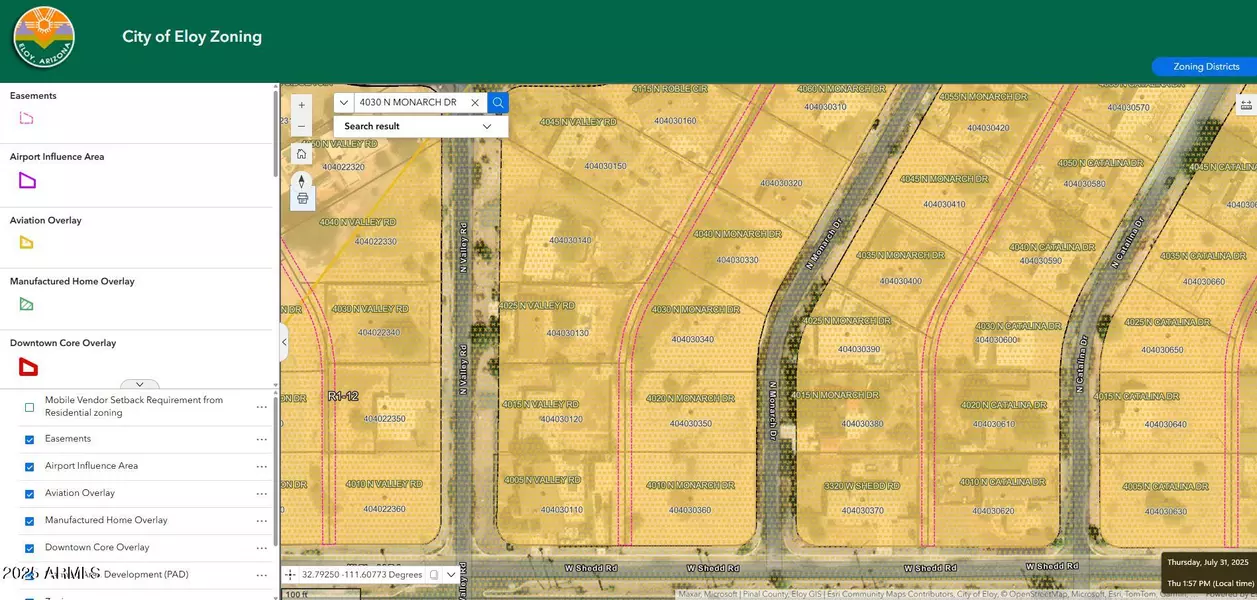This screenshot has width=1257, height=600.
Task: Click the City of Eloy logo
Action: (44, 38)
